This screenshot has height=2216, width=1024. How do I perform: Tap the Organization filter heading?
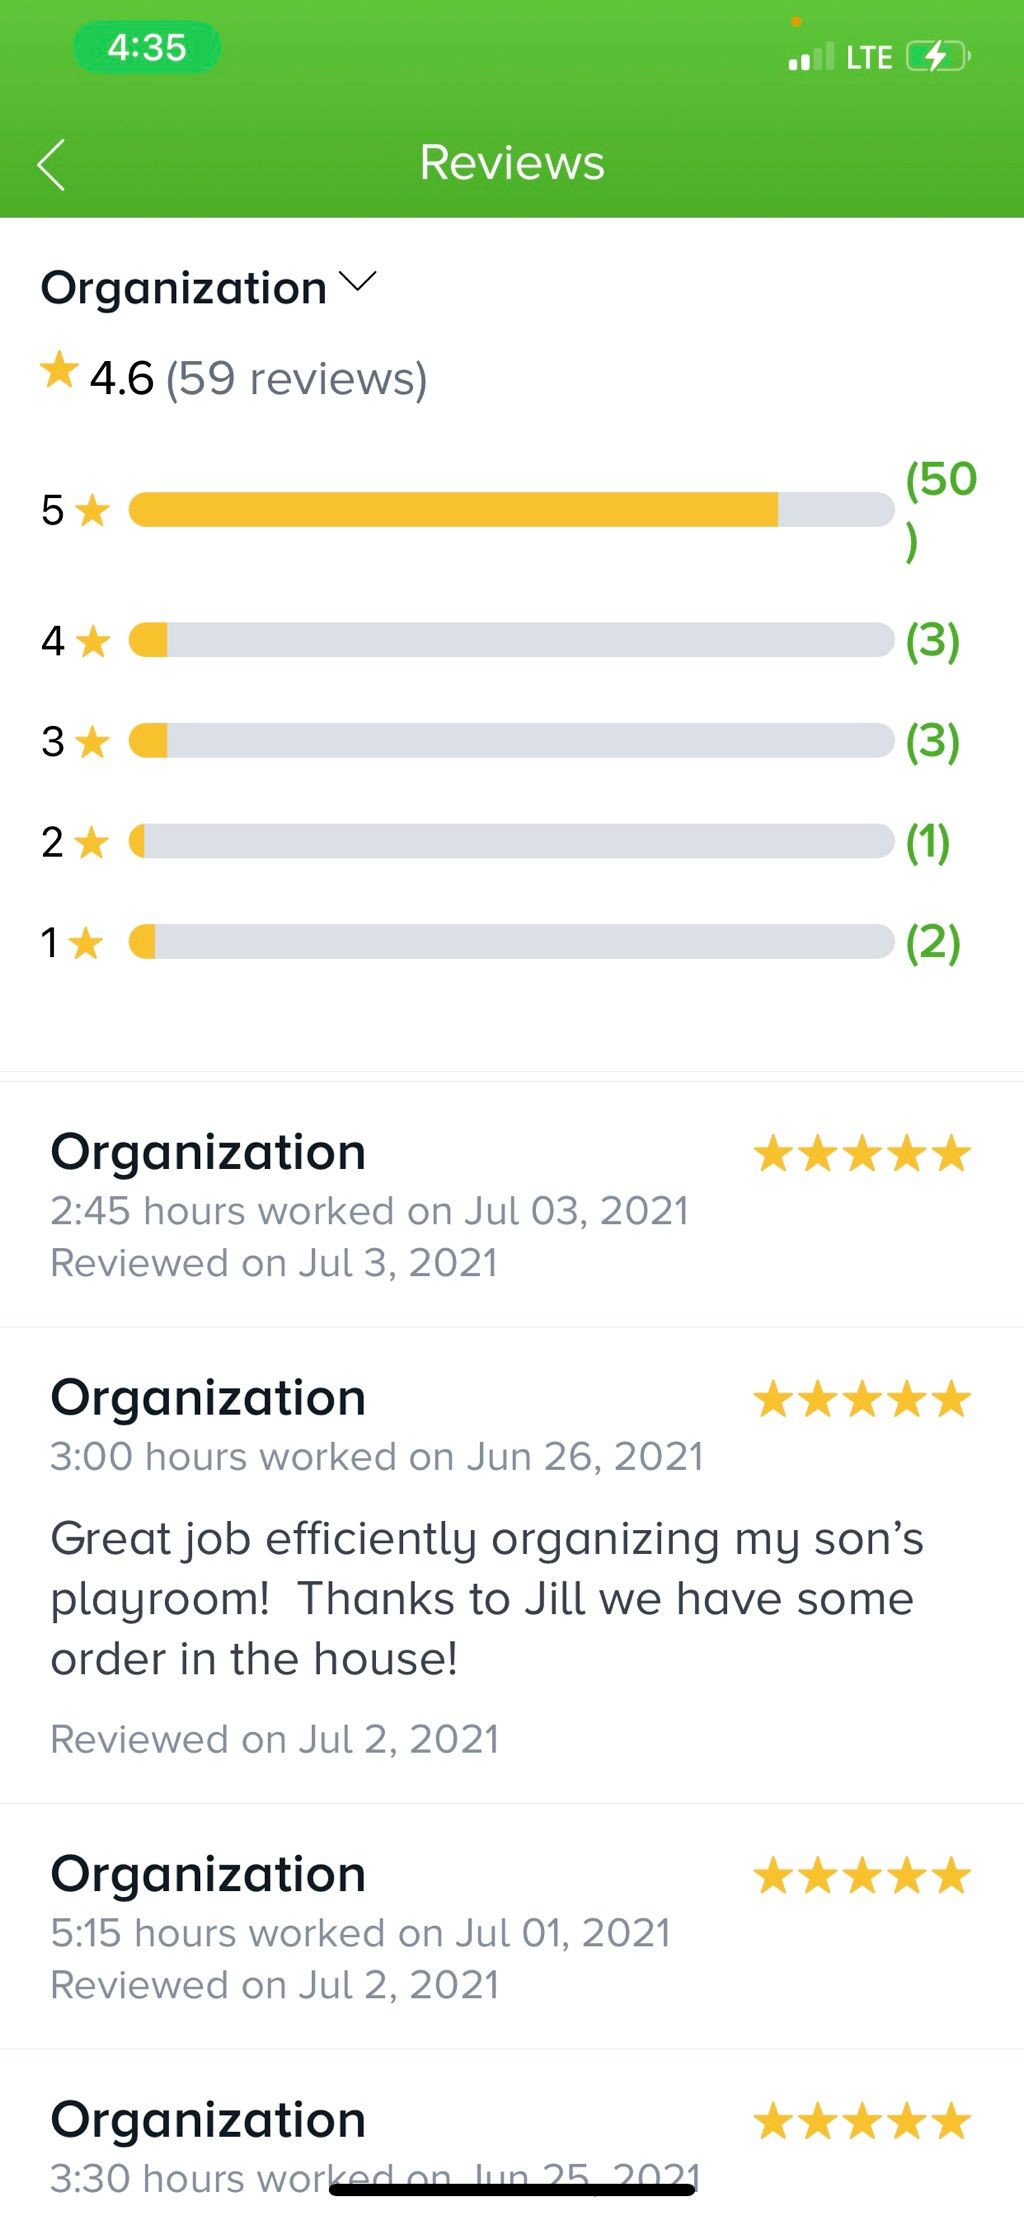[x=184, y=288]
